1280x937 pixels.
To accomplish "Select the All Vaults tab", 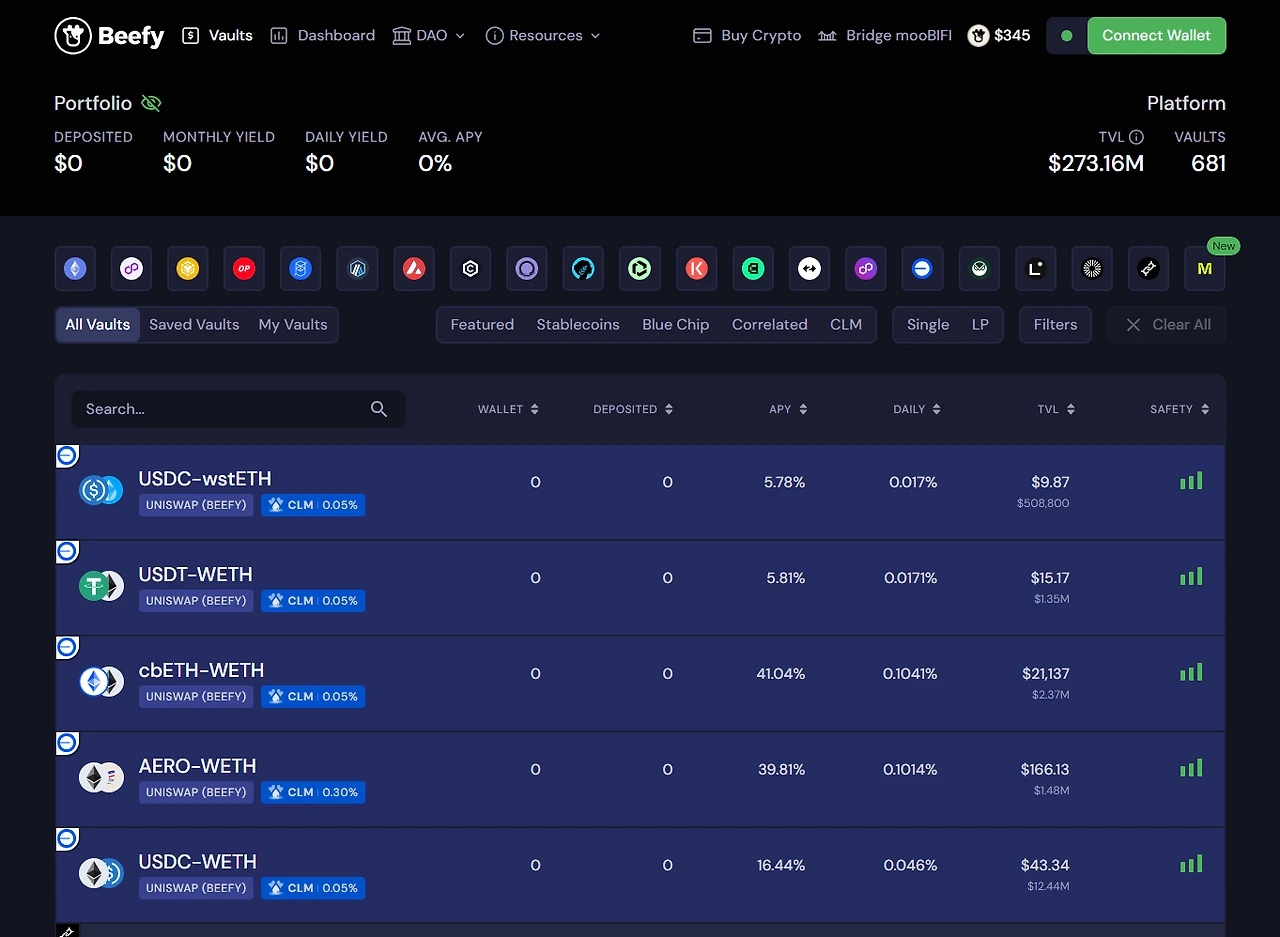I will click(98, 325).
